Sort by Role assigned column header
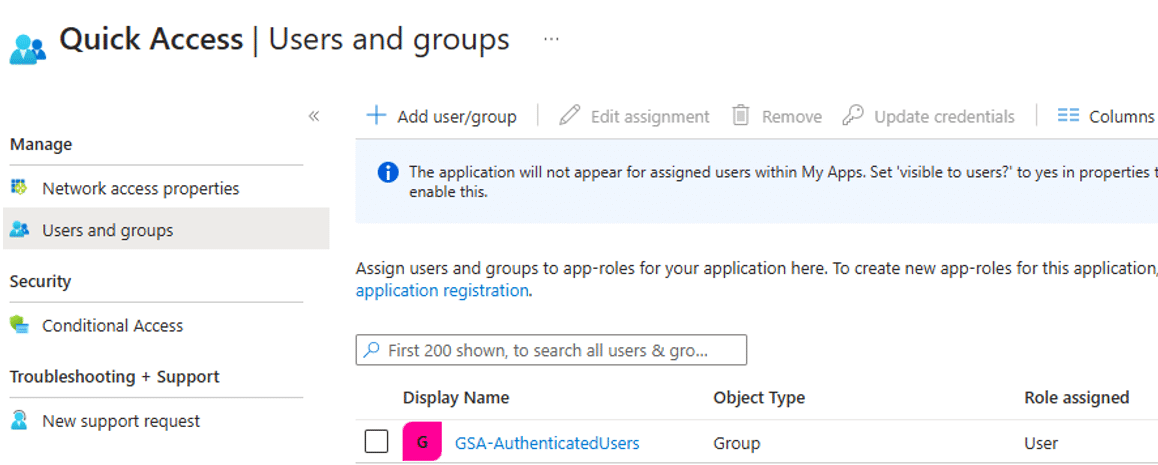Image resolution: width=1158 pixels, height=465 pixels. pyautogui.click(x=1076, y=397)
